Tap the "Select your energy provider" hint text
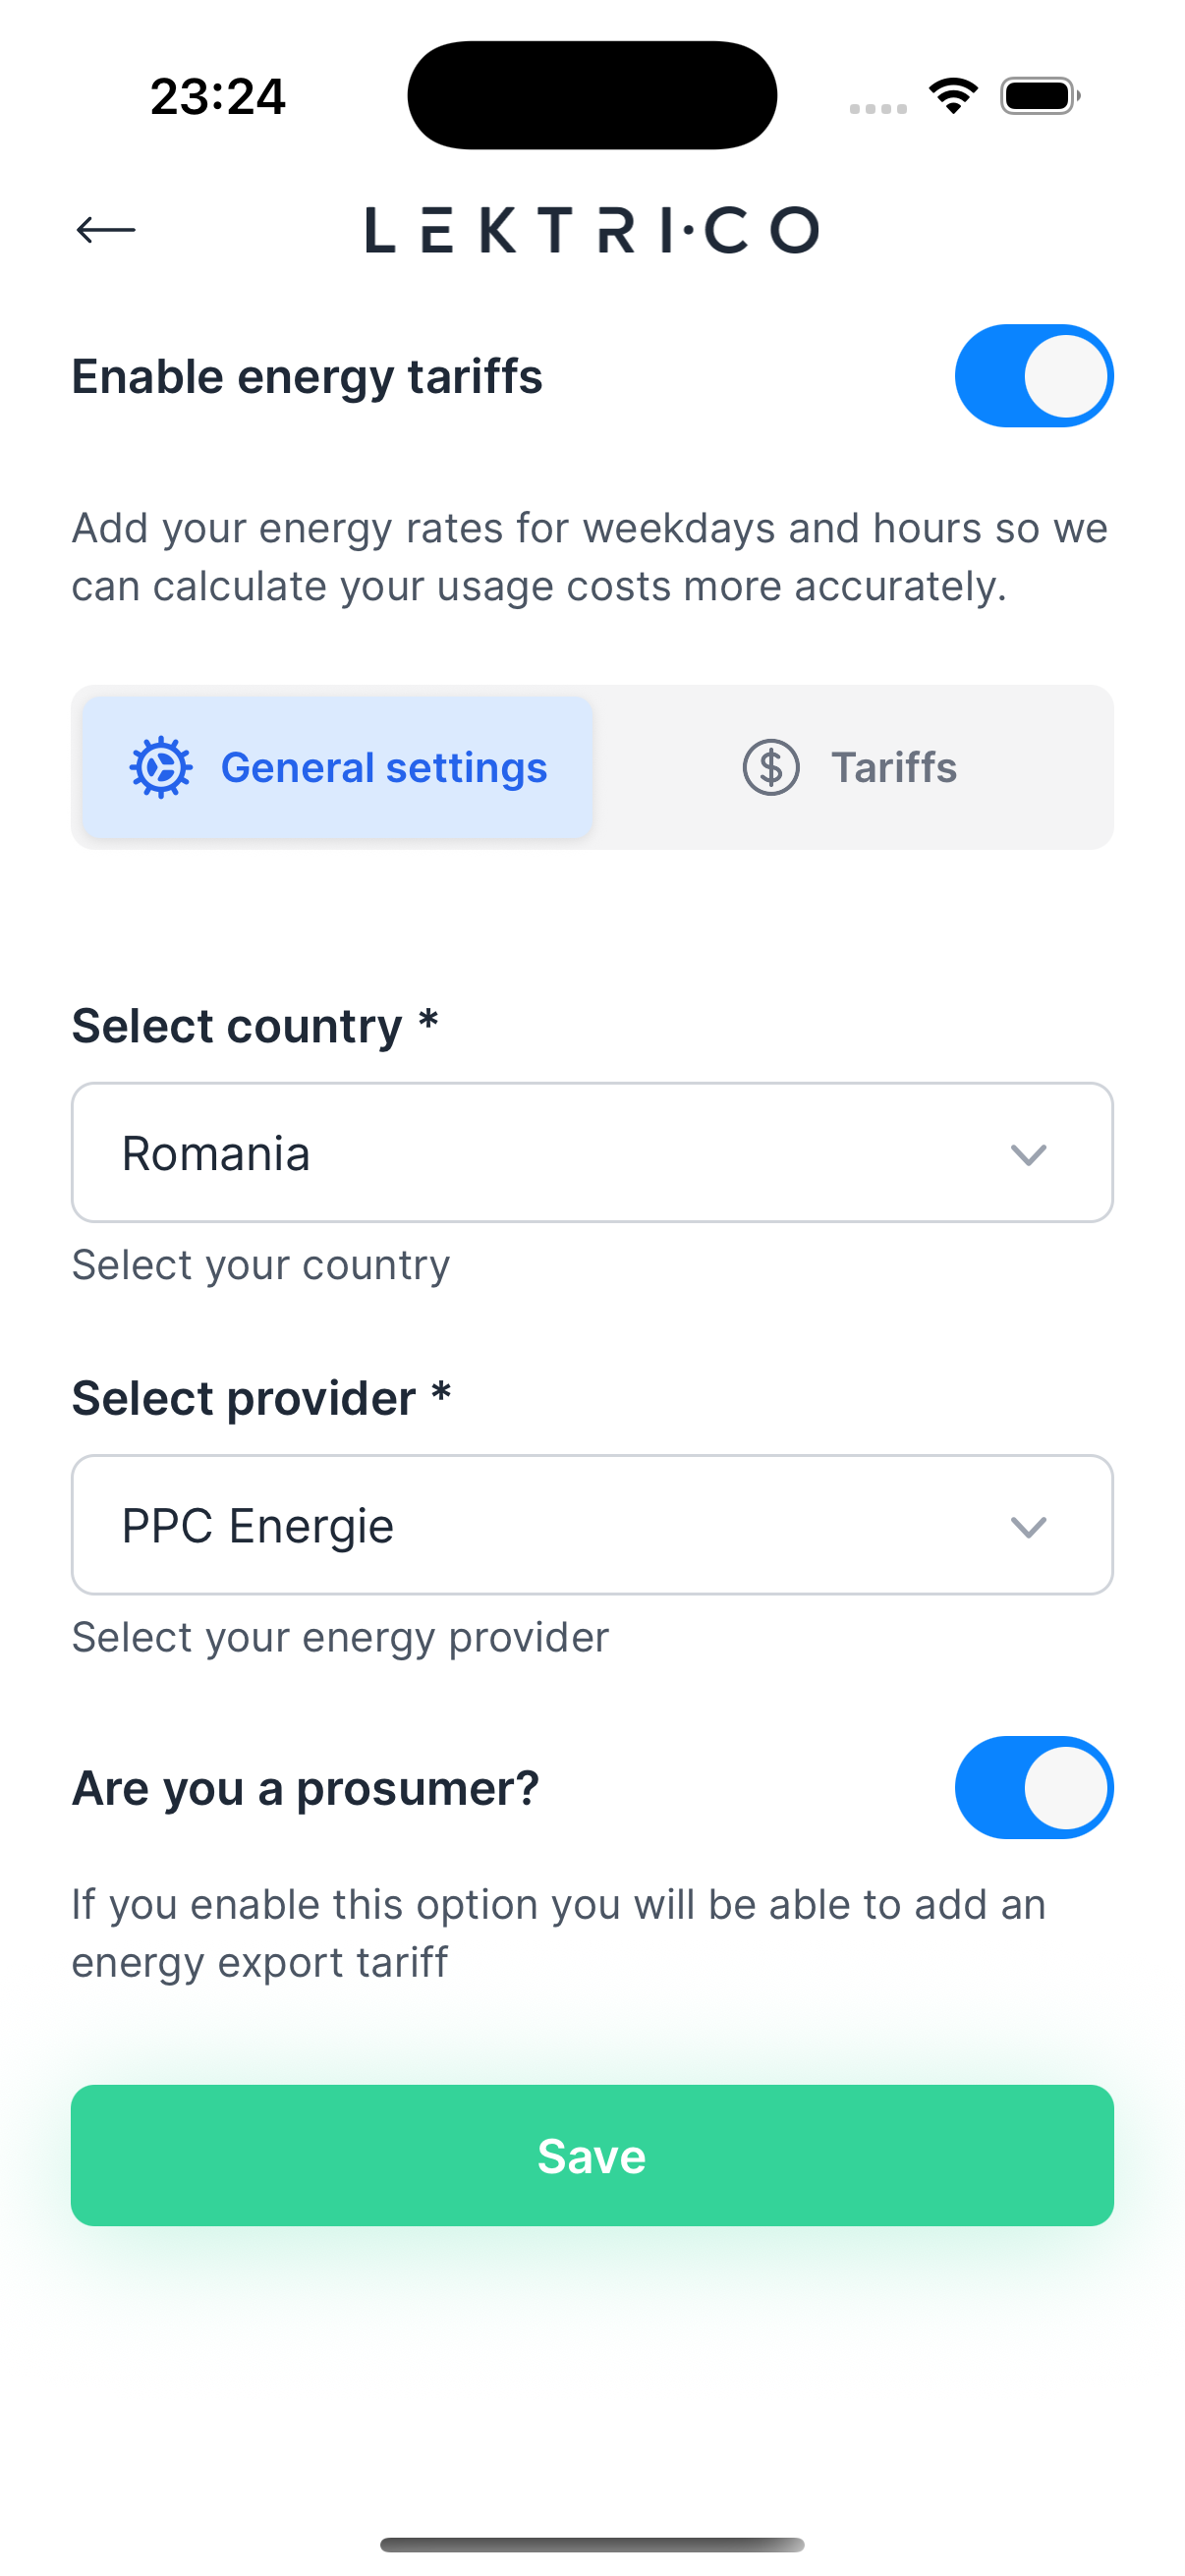 click(x=340, y=1638)
